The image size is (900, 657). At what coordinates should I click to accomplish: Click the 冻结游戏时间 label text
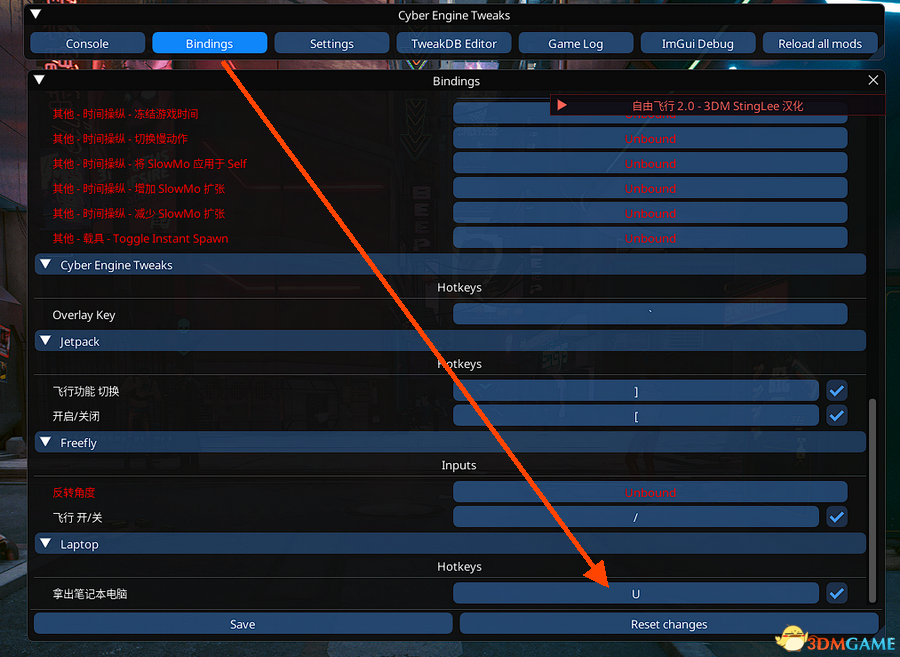click(169, 114)
